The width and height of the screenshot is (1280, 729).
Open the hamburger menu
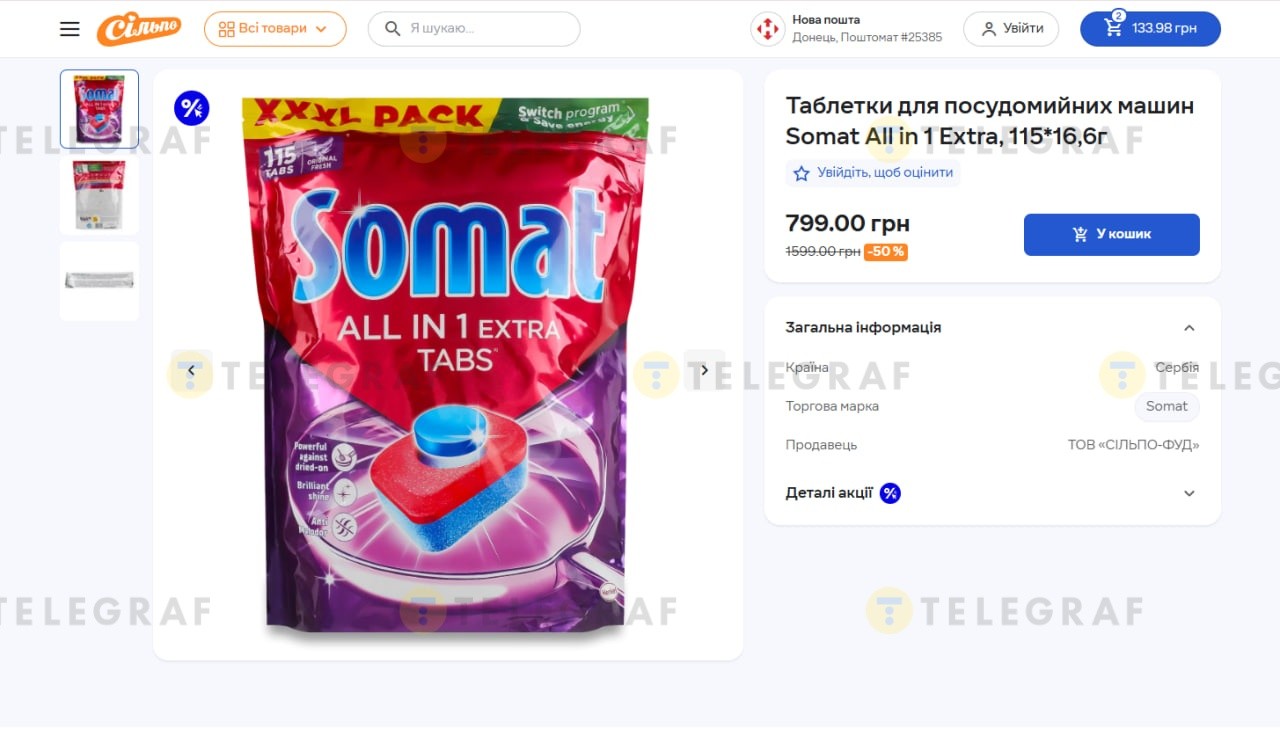[69, 29]
